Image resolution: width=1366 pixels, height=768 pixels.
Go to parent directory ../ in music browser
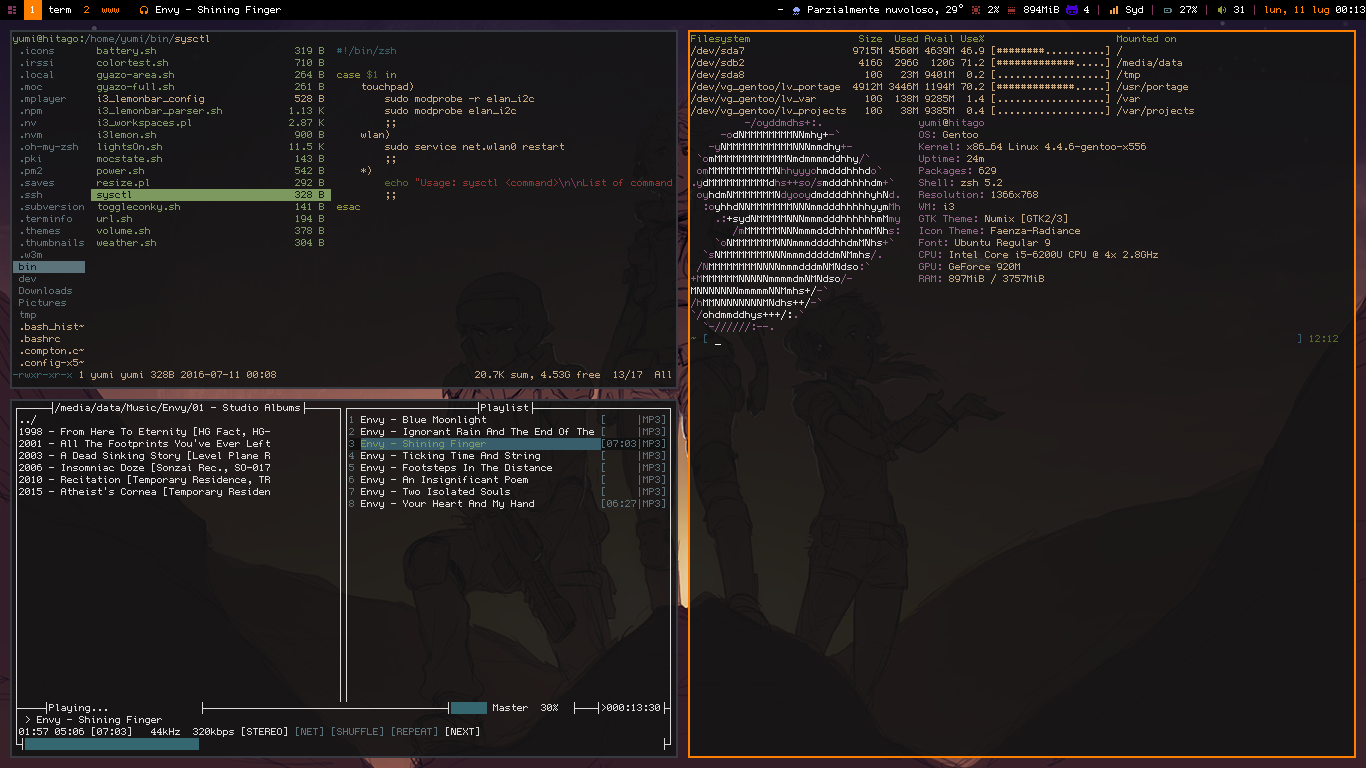(27, 420)
